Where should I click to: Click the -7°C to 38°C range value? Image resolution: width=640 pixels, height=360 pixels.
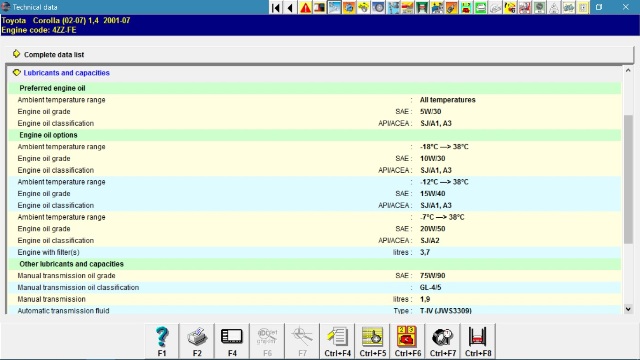pos(442,217)
